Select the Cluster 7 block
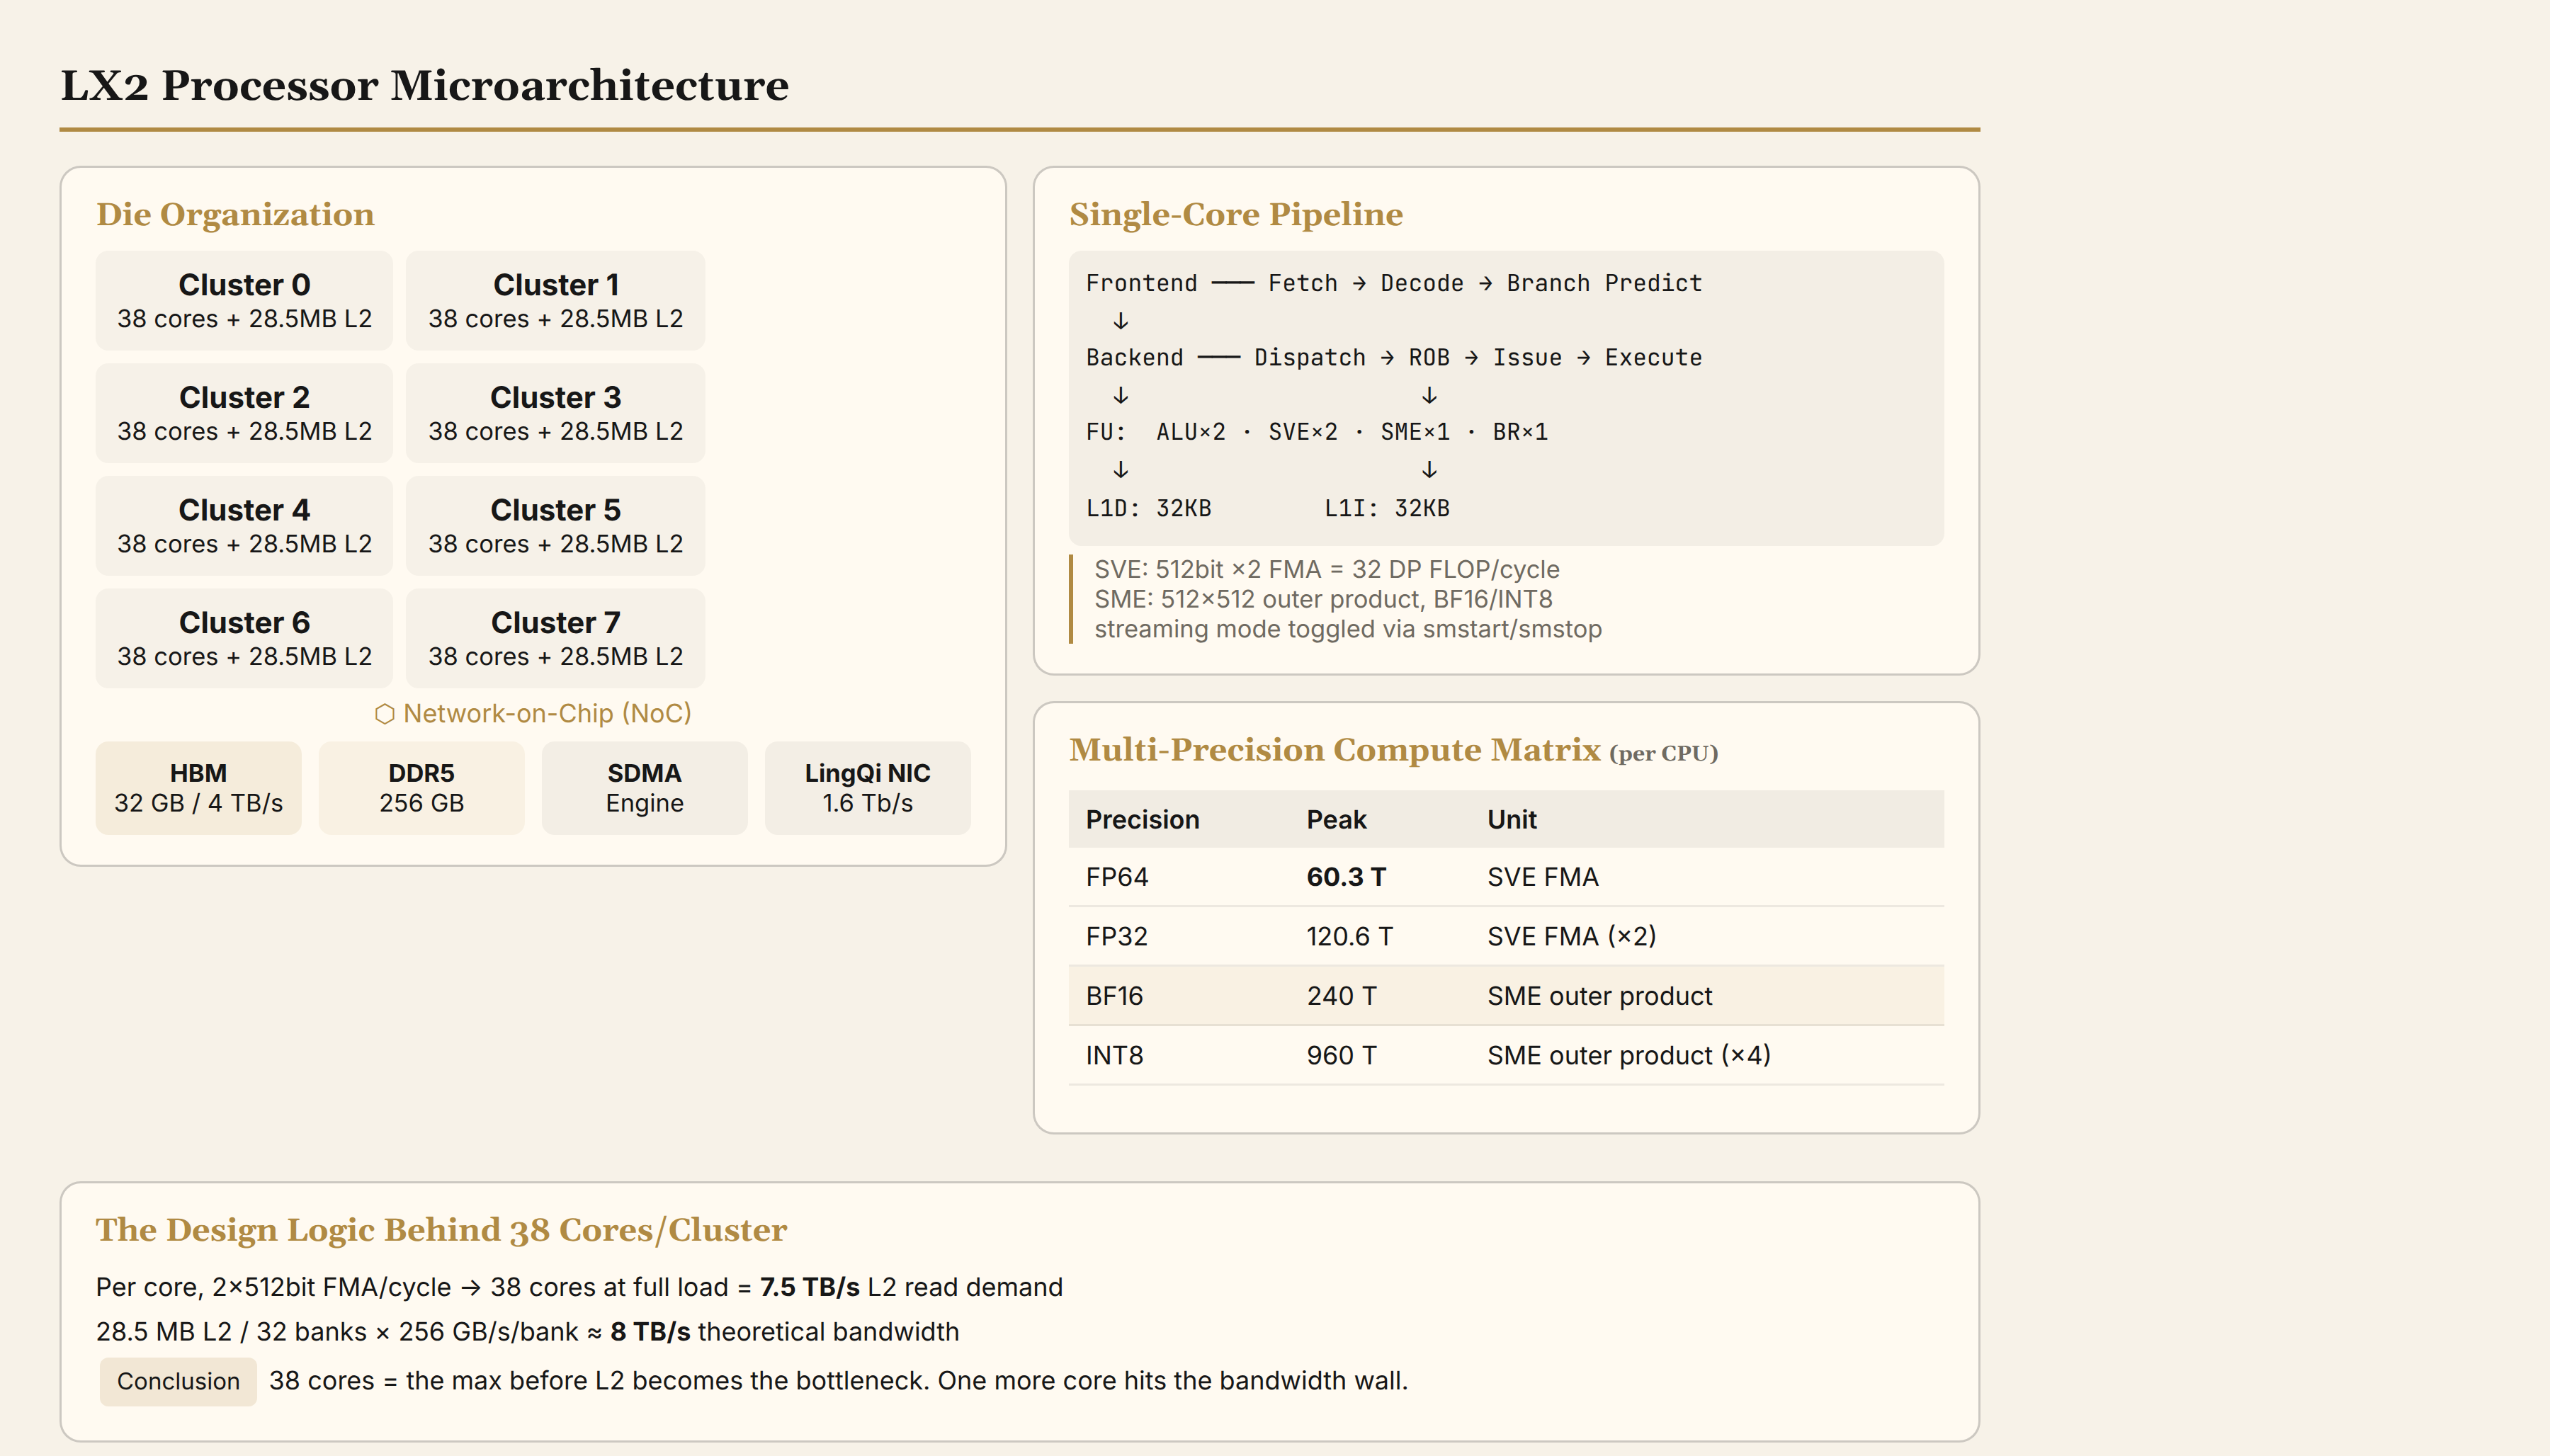 [555, 638]
